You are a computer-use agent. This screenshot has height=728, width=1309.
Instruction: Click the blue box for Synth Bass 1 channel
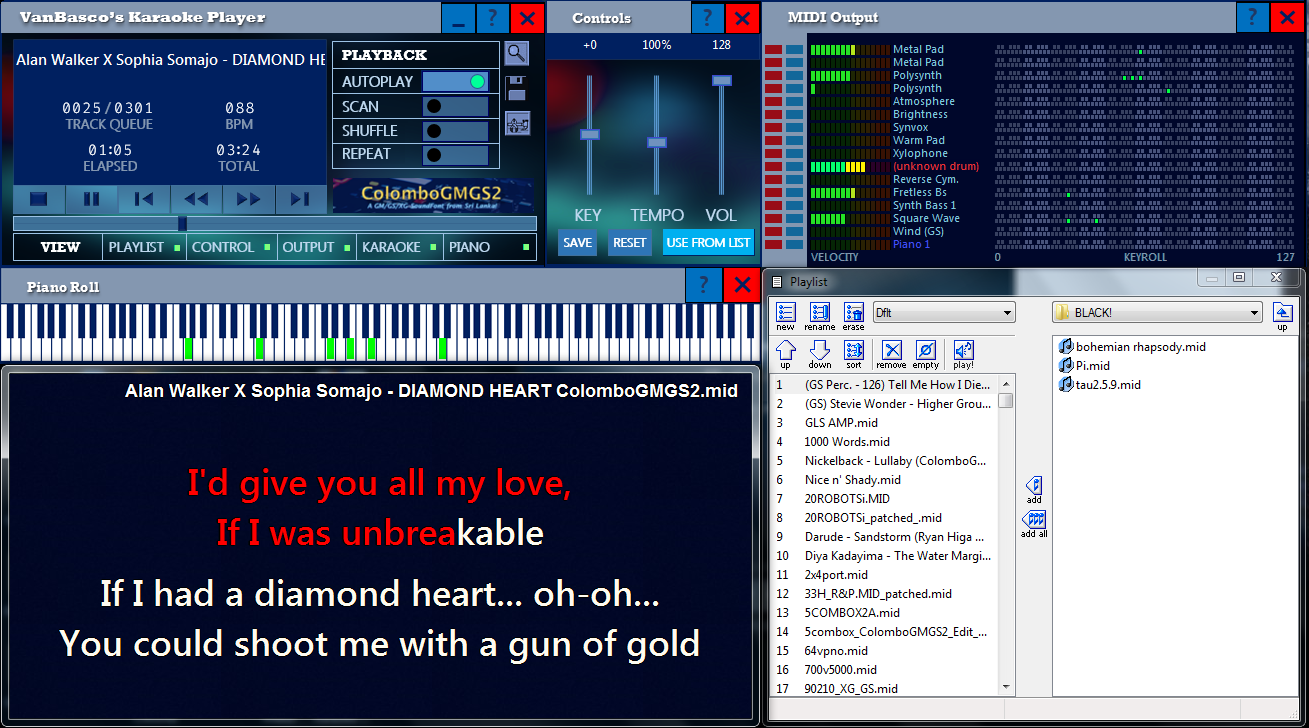click(794, 205)
